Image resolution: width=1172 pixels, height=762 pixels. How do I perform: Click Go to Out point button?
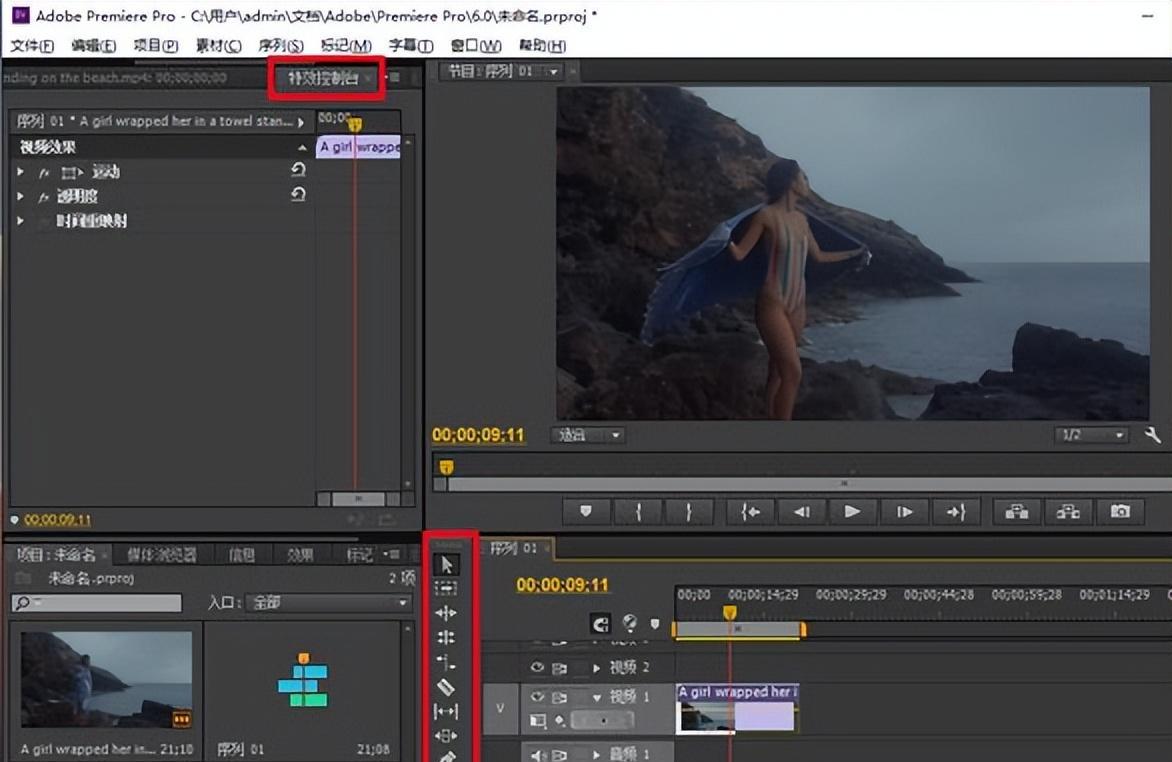[956, 511]
